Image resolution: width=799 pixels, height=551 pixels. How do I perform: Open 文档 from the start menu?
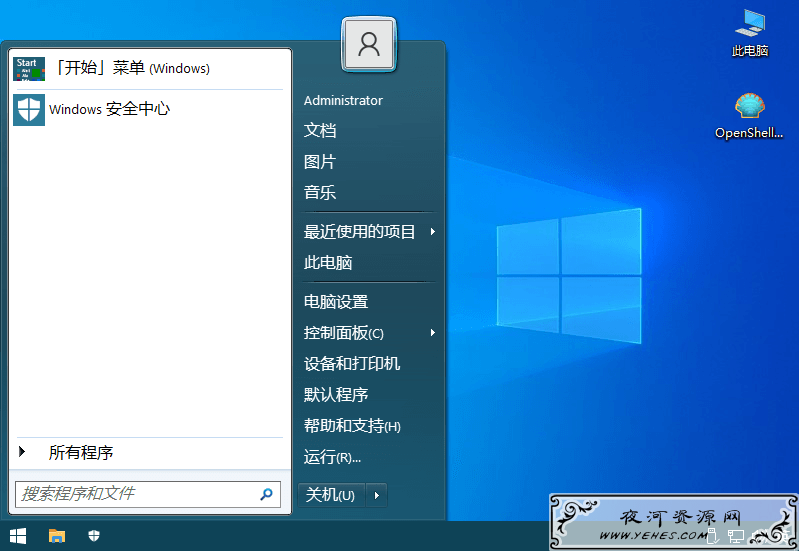pyautogui.click(x=320, y=130)
